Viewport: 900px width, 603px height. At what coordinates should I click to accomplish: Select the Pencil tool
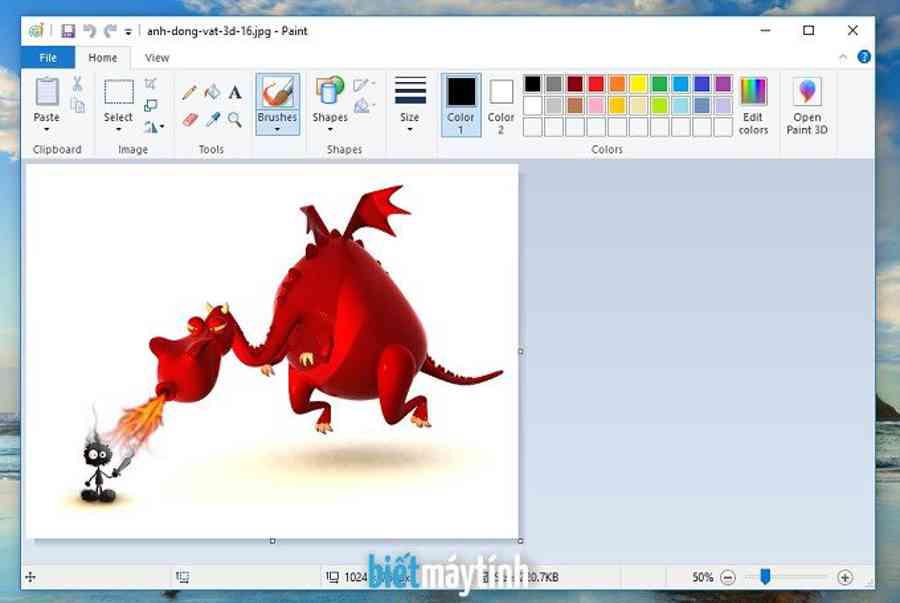point(189,92)
